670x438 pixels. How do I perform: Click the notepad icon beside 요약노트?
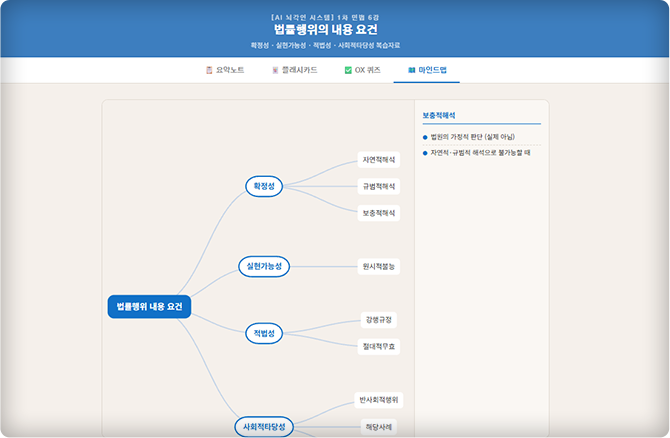209,70
